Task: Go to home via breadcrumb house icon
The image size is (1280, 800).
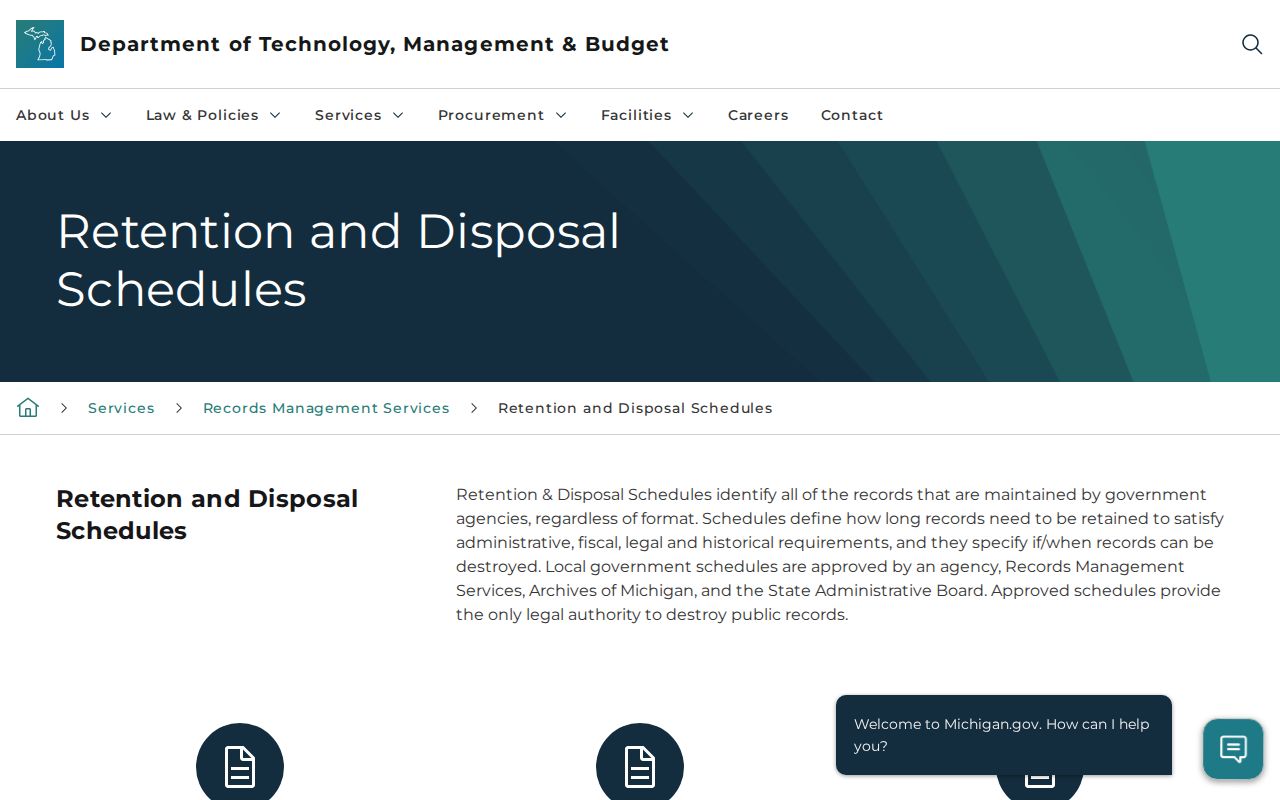Action: (x=28, y=408)
